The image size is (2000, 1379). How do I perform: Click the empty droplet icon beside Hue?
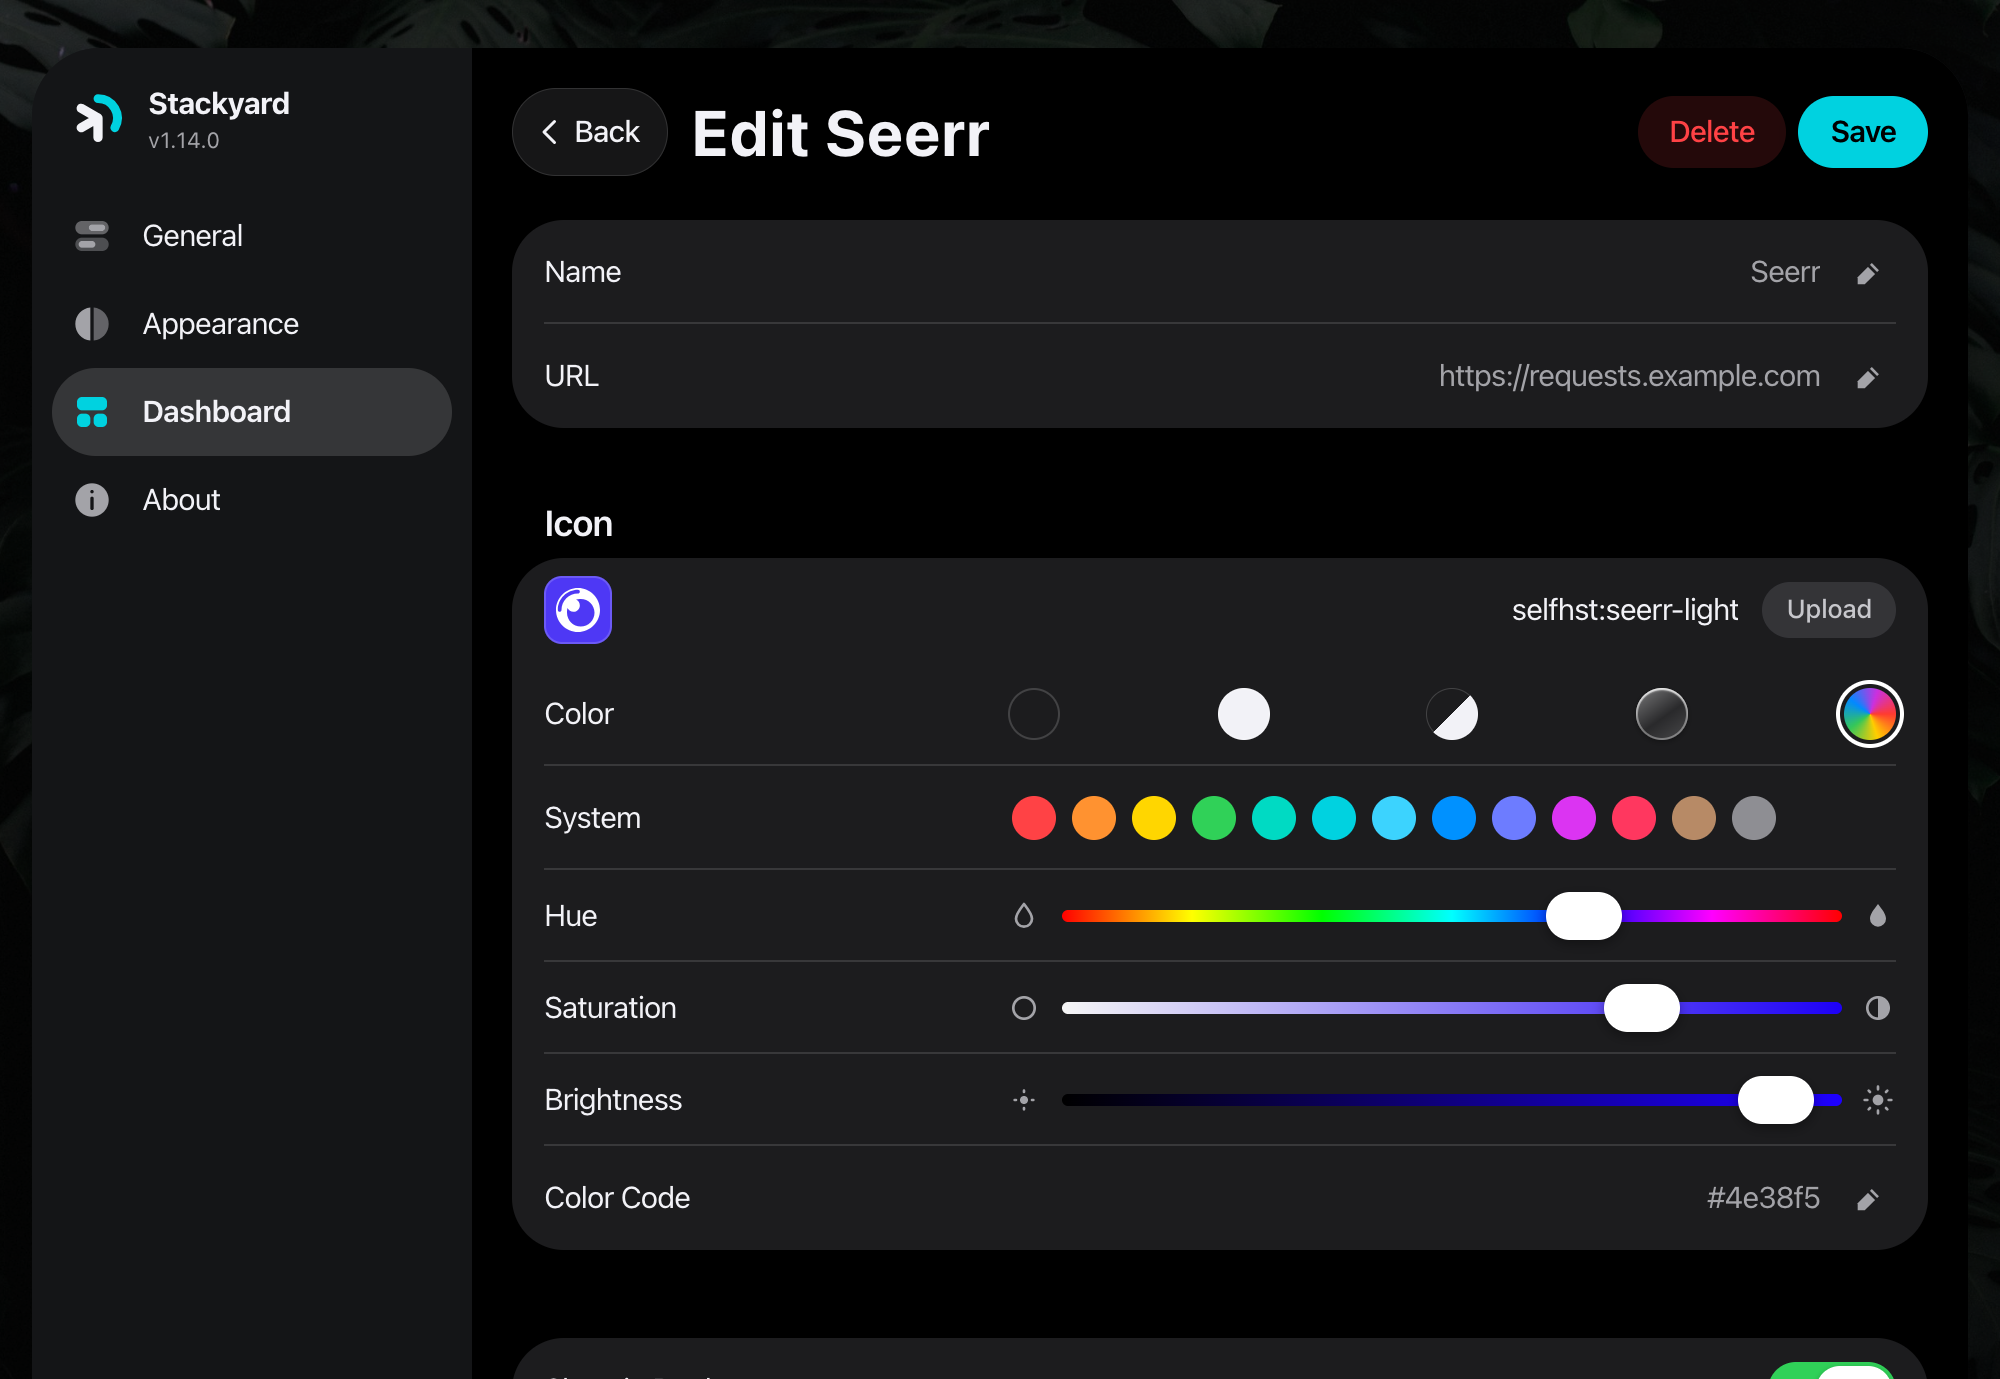tap(1024, 916)
